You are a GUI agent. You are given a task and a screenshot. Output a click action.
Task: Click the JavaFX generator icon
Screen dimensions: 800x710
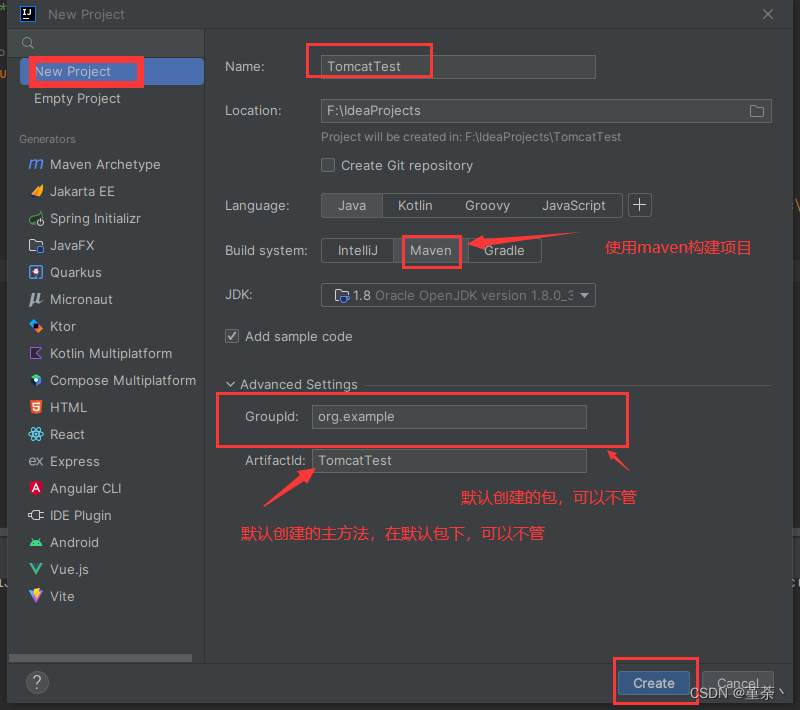pos(36,246)
